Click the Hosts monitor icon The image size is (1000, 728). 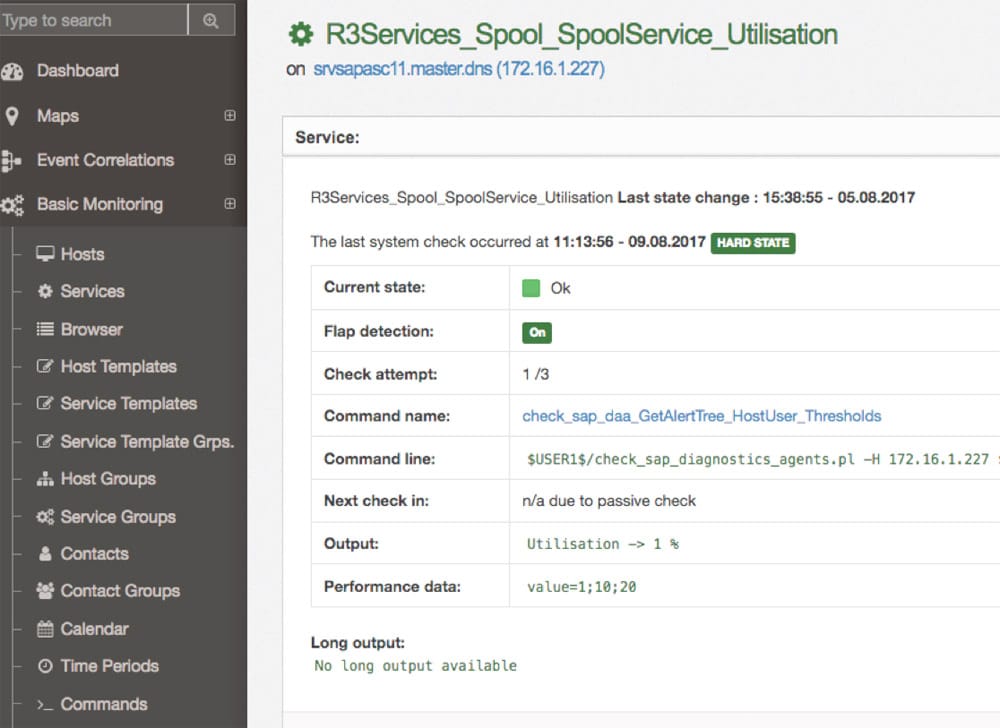45,254
